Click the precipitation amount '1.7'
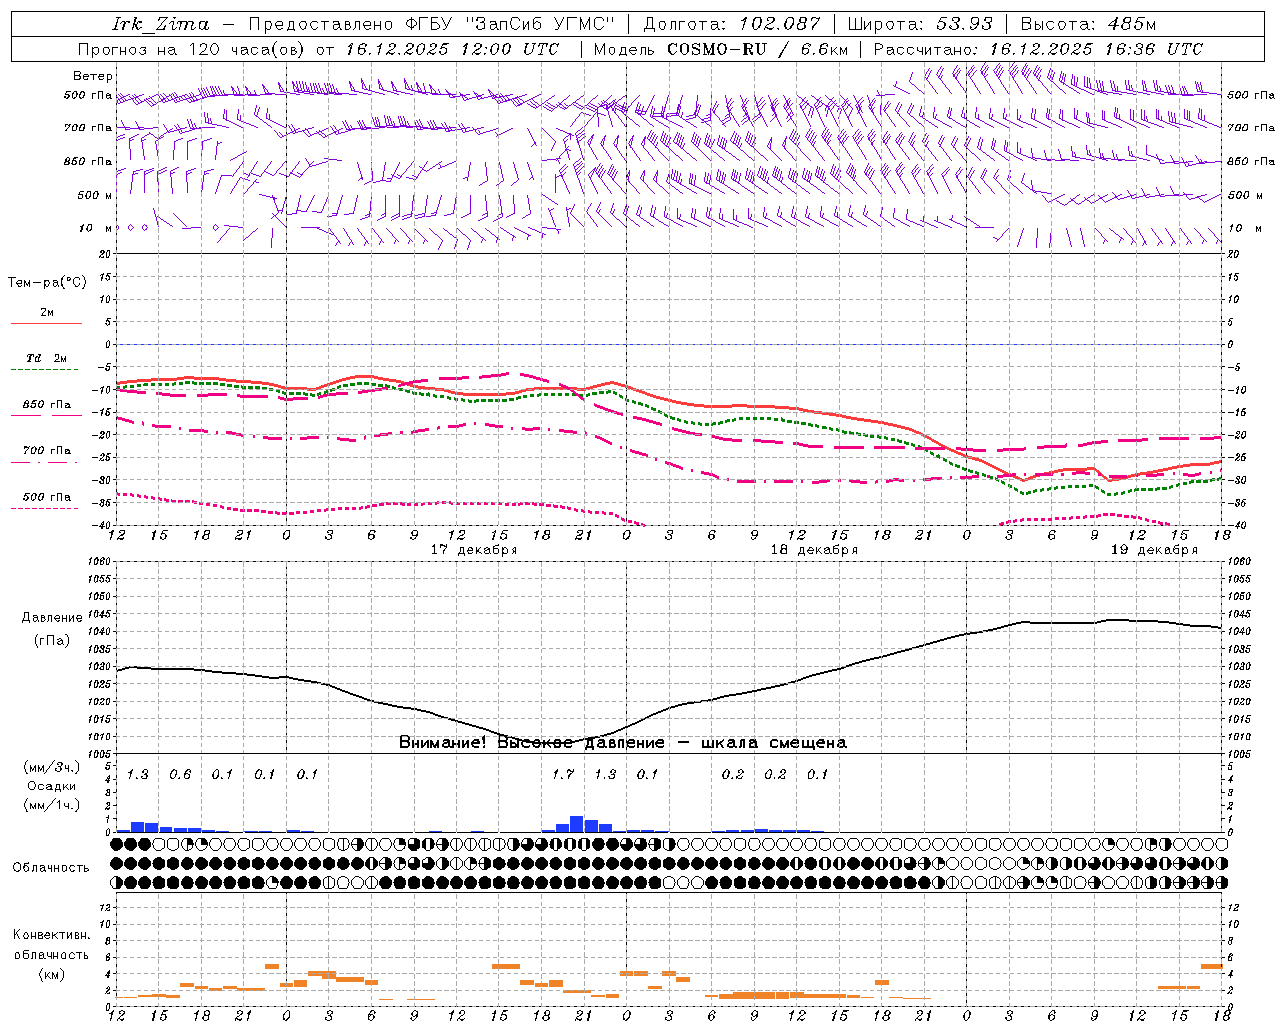The height and width of the screenshot is (1024, 1280). coord(563,775)
